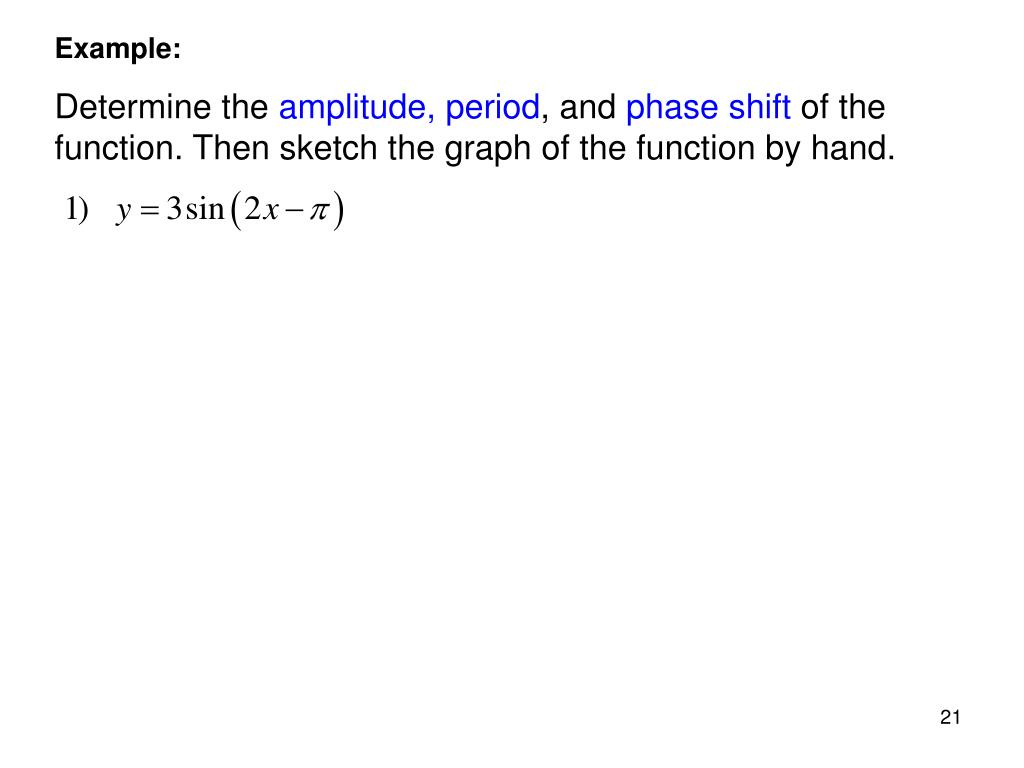Click the slide number 21

click(950, 717)
